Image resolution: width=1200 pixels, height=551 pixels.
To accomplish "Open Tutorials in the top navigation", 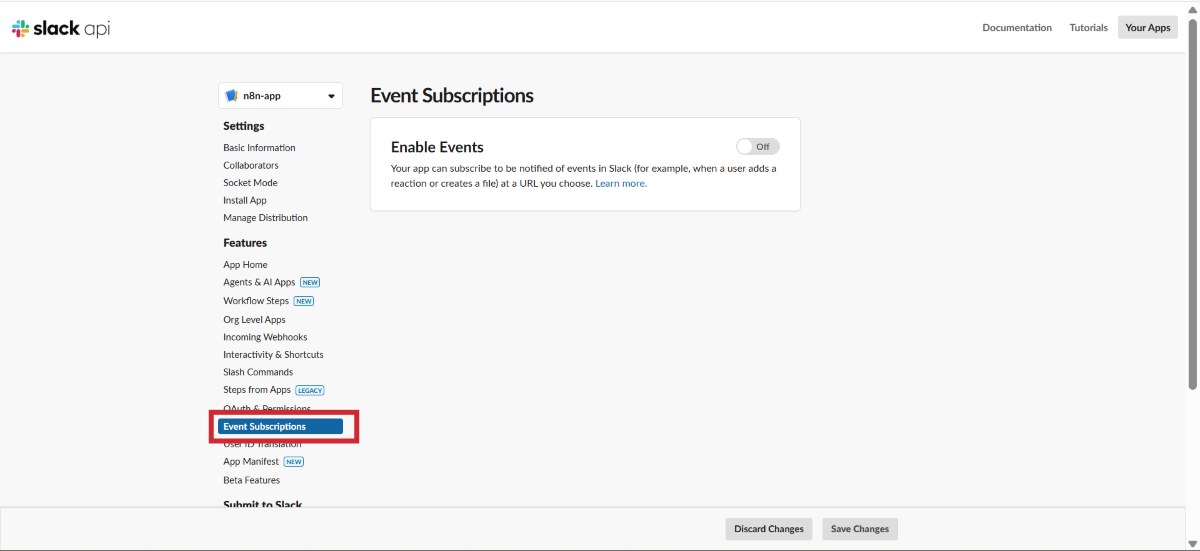I will (x=1089, y=28).
